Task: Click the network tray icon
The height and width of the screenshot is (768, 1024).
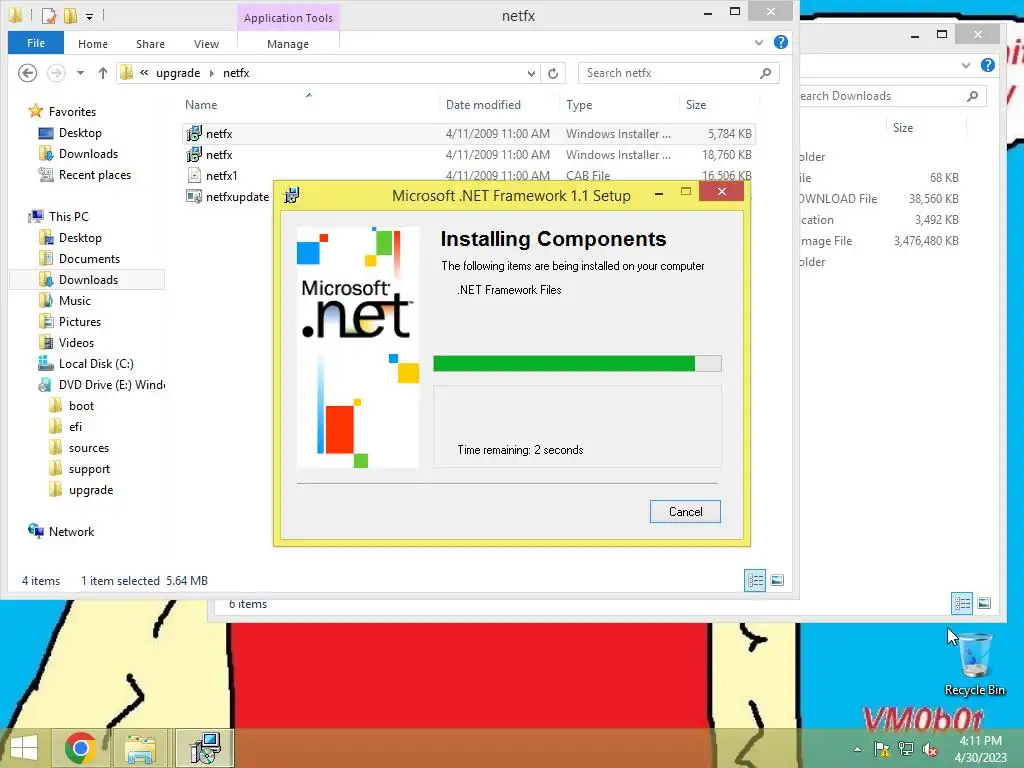Action: point(906,749)
